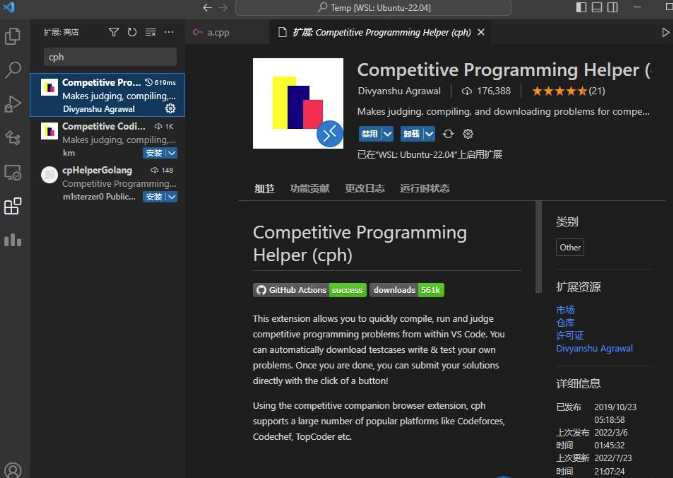Viewport: 673px width, 478px height.
Task: Open the bar-chart icon view in activity bar
Action: point(12,240)
